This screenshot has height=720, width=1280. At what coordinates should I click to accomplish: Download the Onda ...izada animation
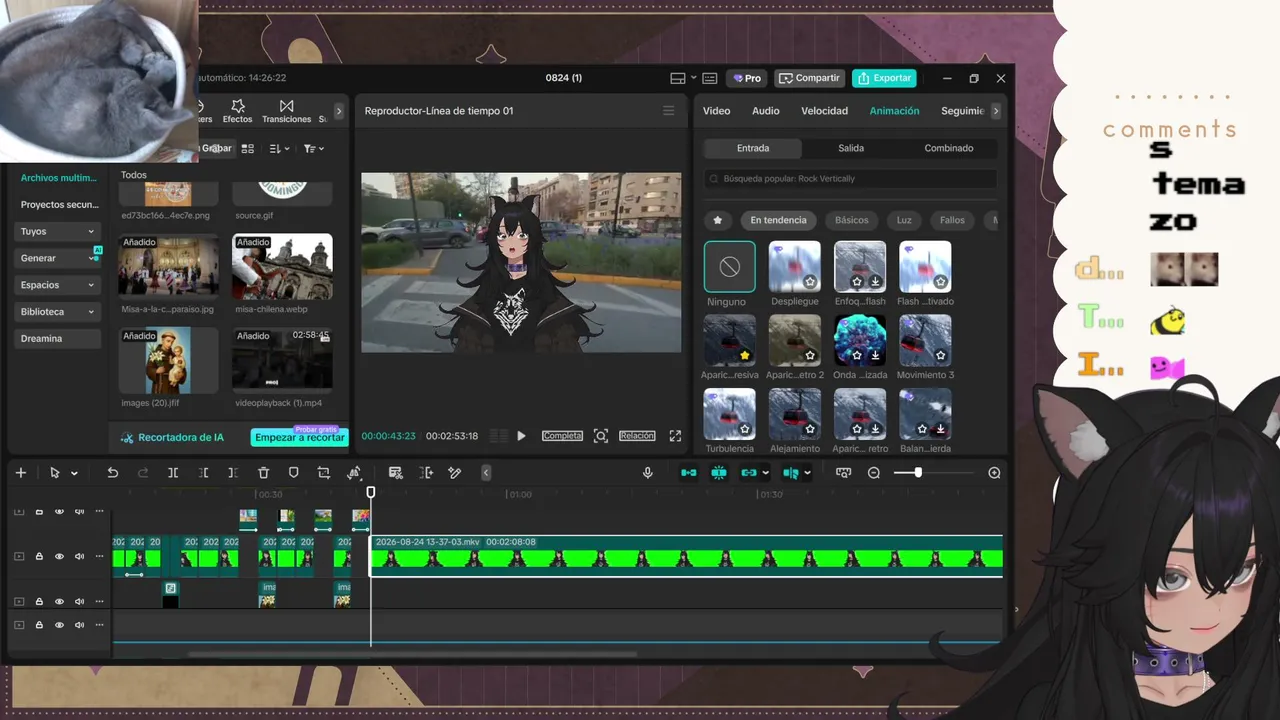point(875,355)
